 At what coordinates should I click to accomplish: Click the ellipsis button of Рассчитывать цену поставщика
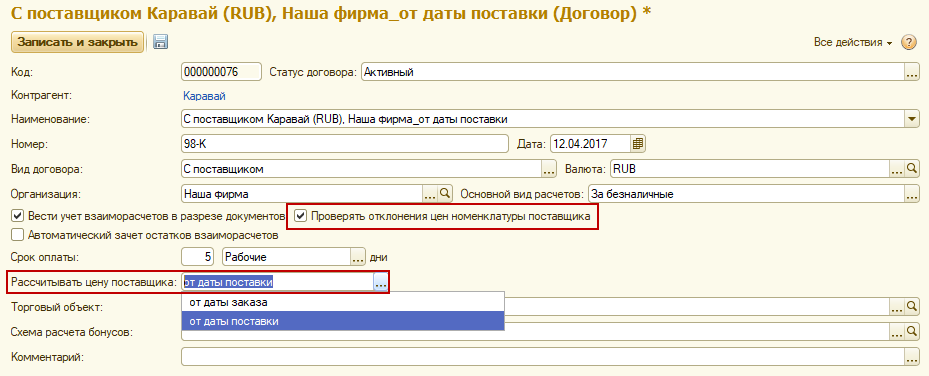click(380, 282)
